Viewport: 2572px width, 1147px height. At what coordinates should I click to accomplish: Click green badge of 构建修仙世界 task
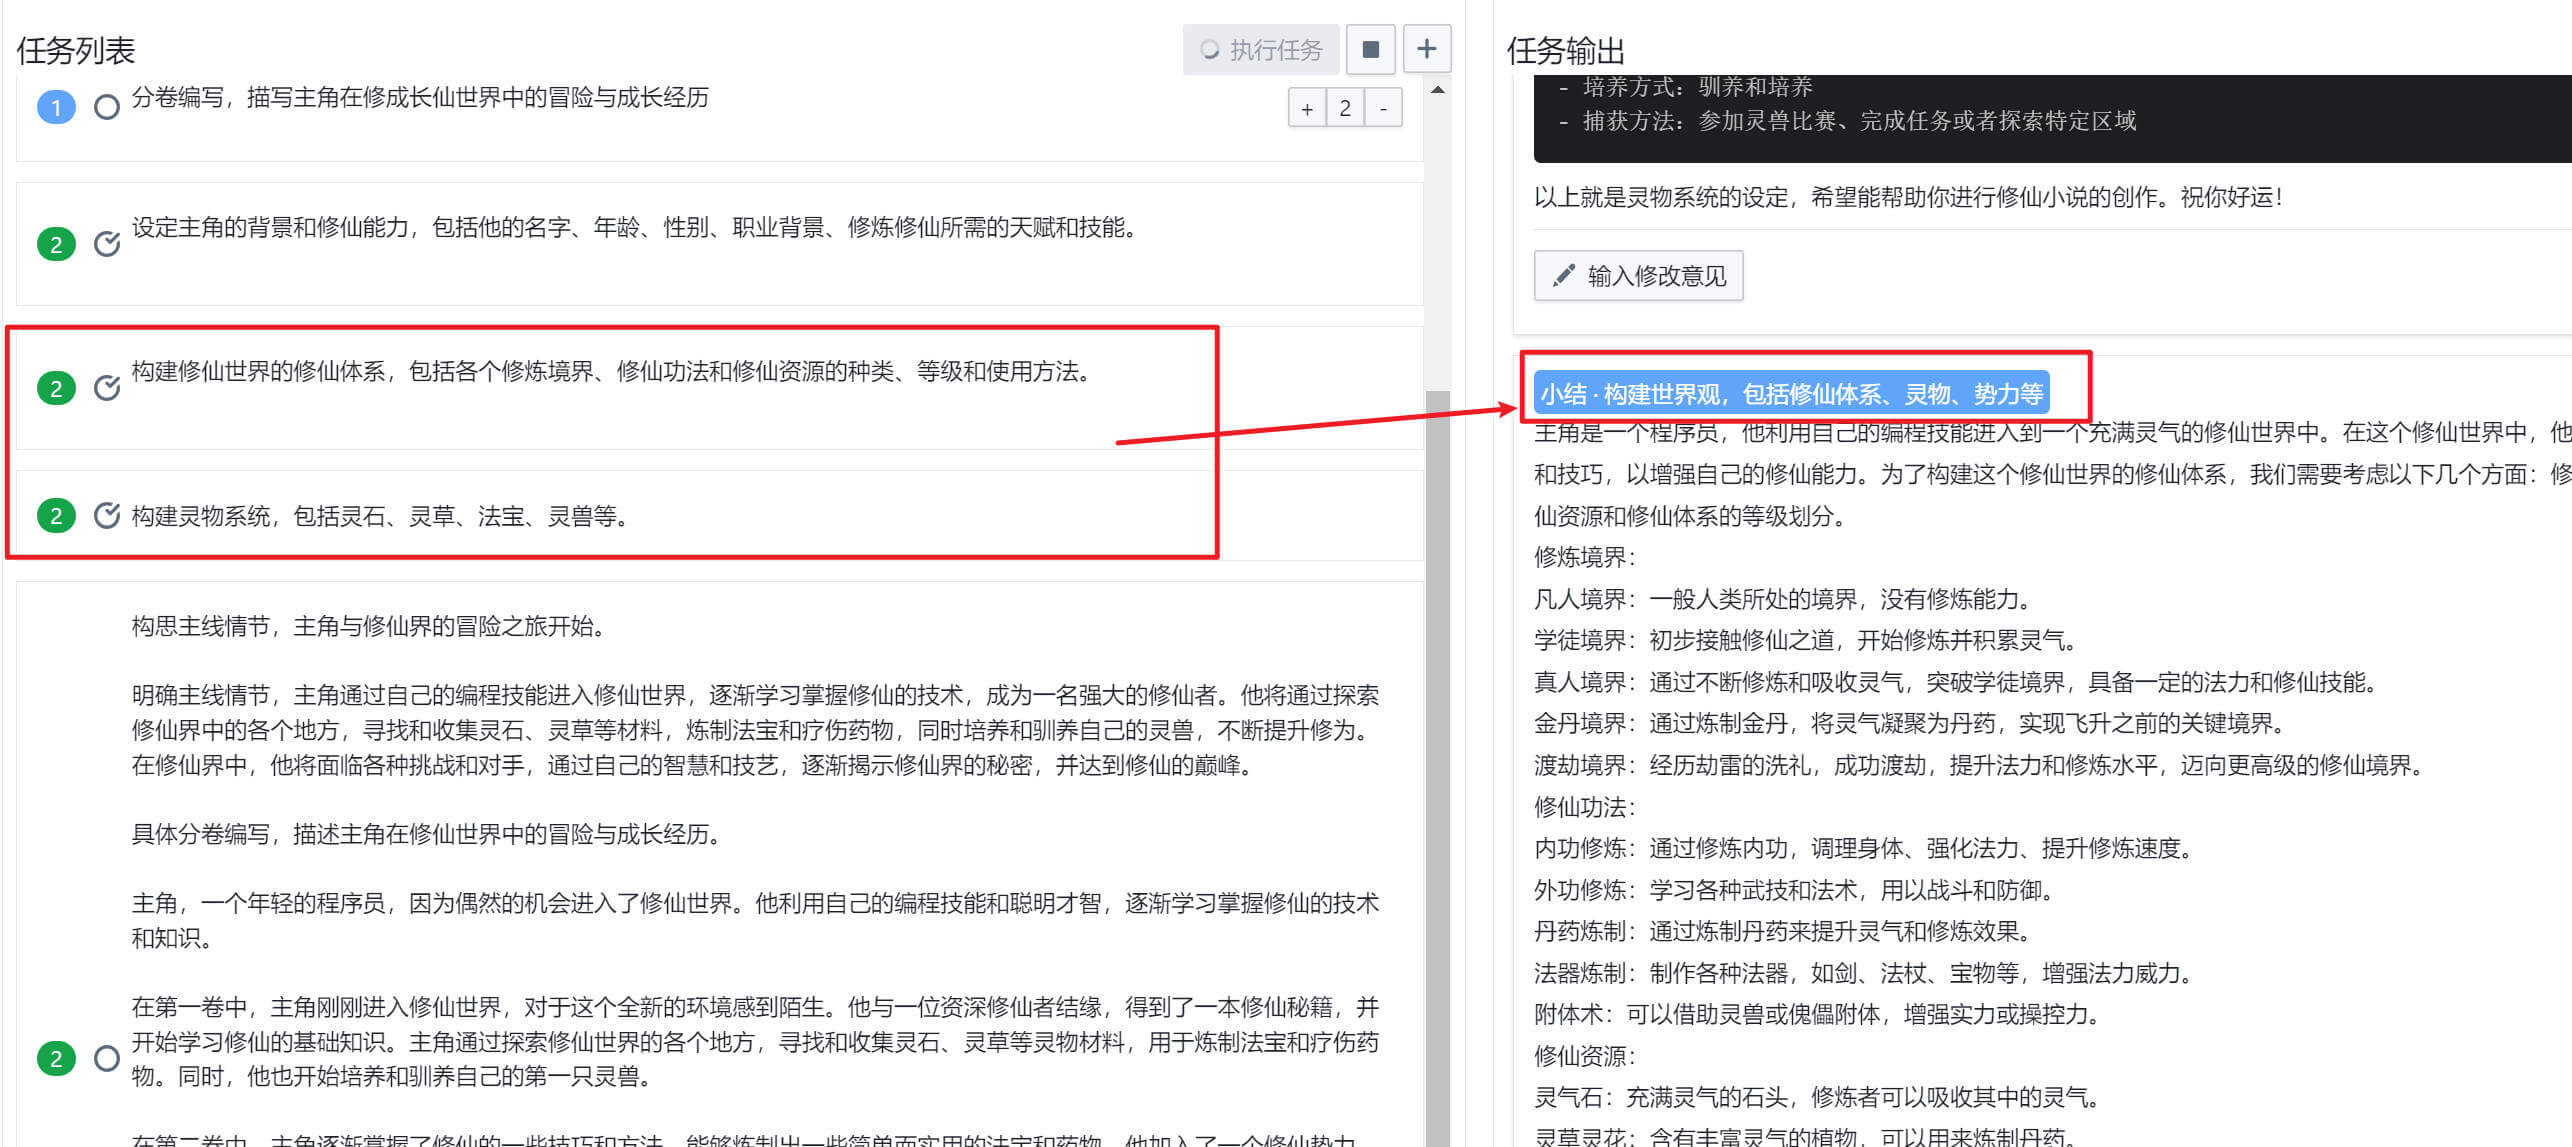[x=56, y=388]
